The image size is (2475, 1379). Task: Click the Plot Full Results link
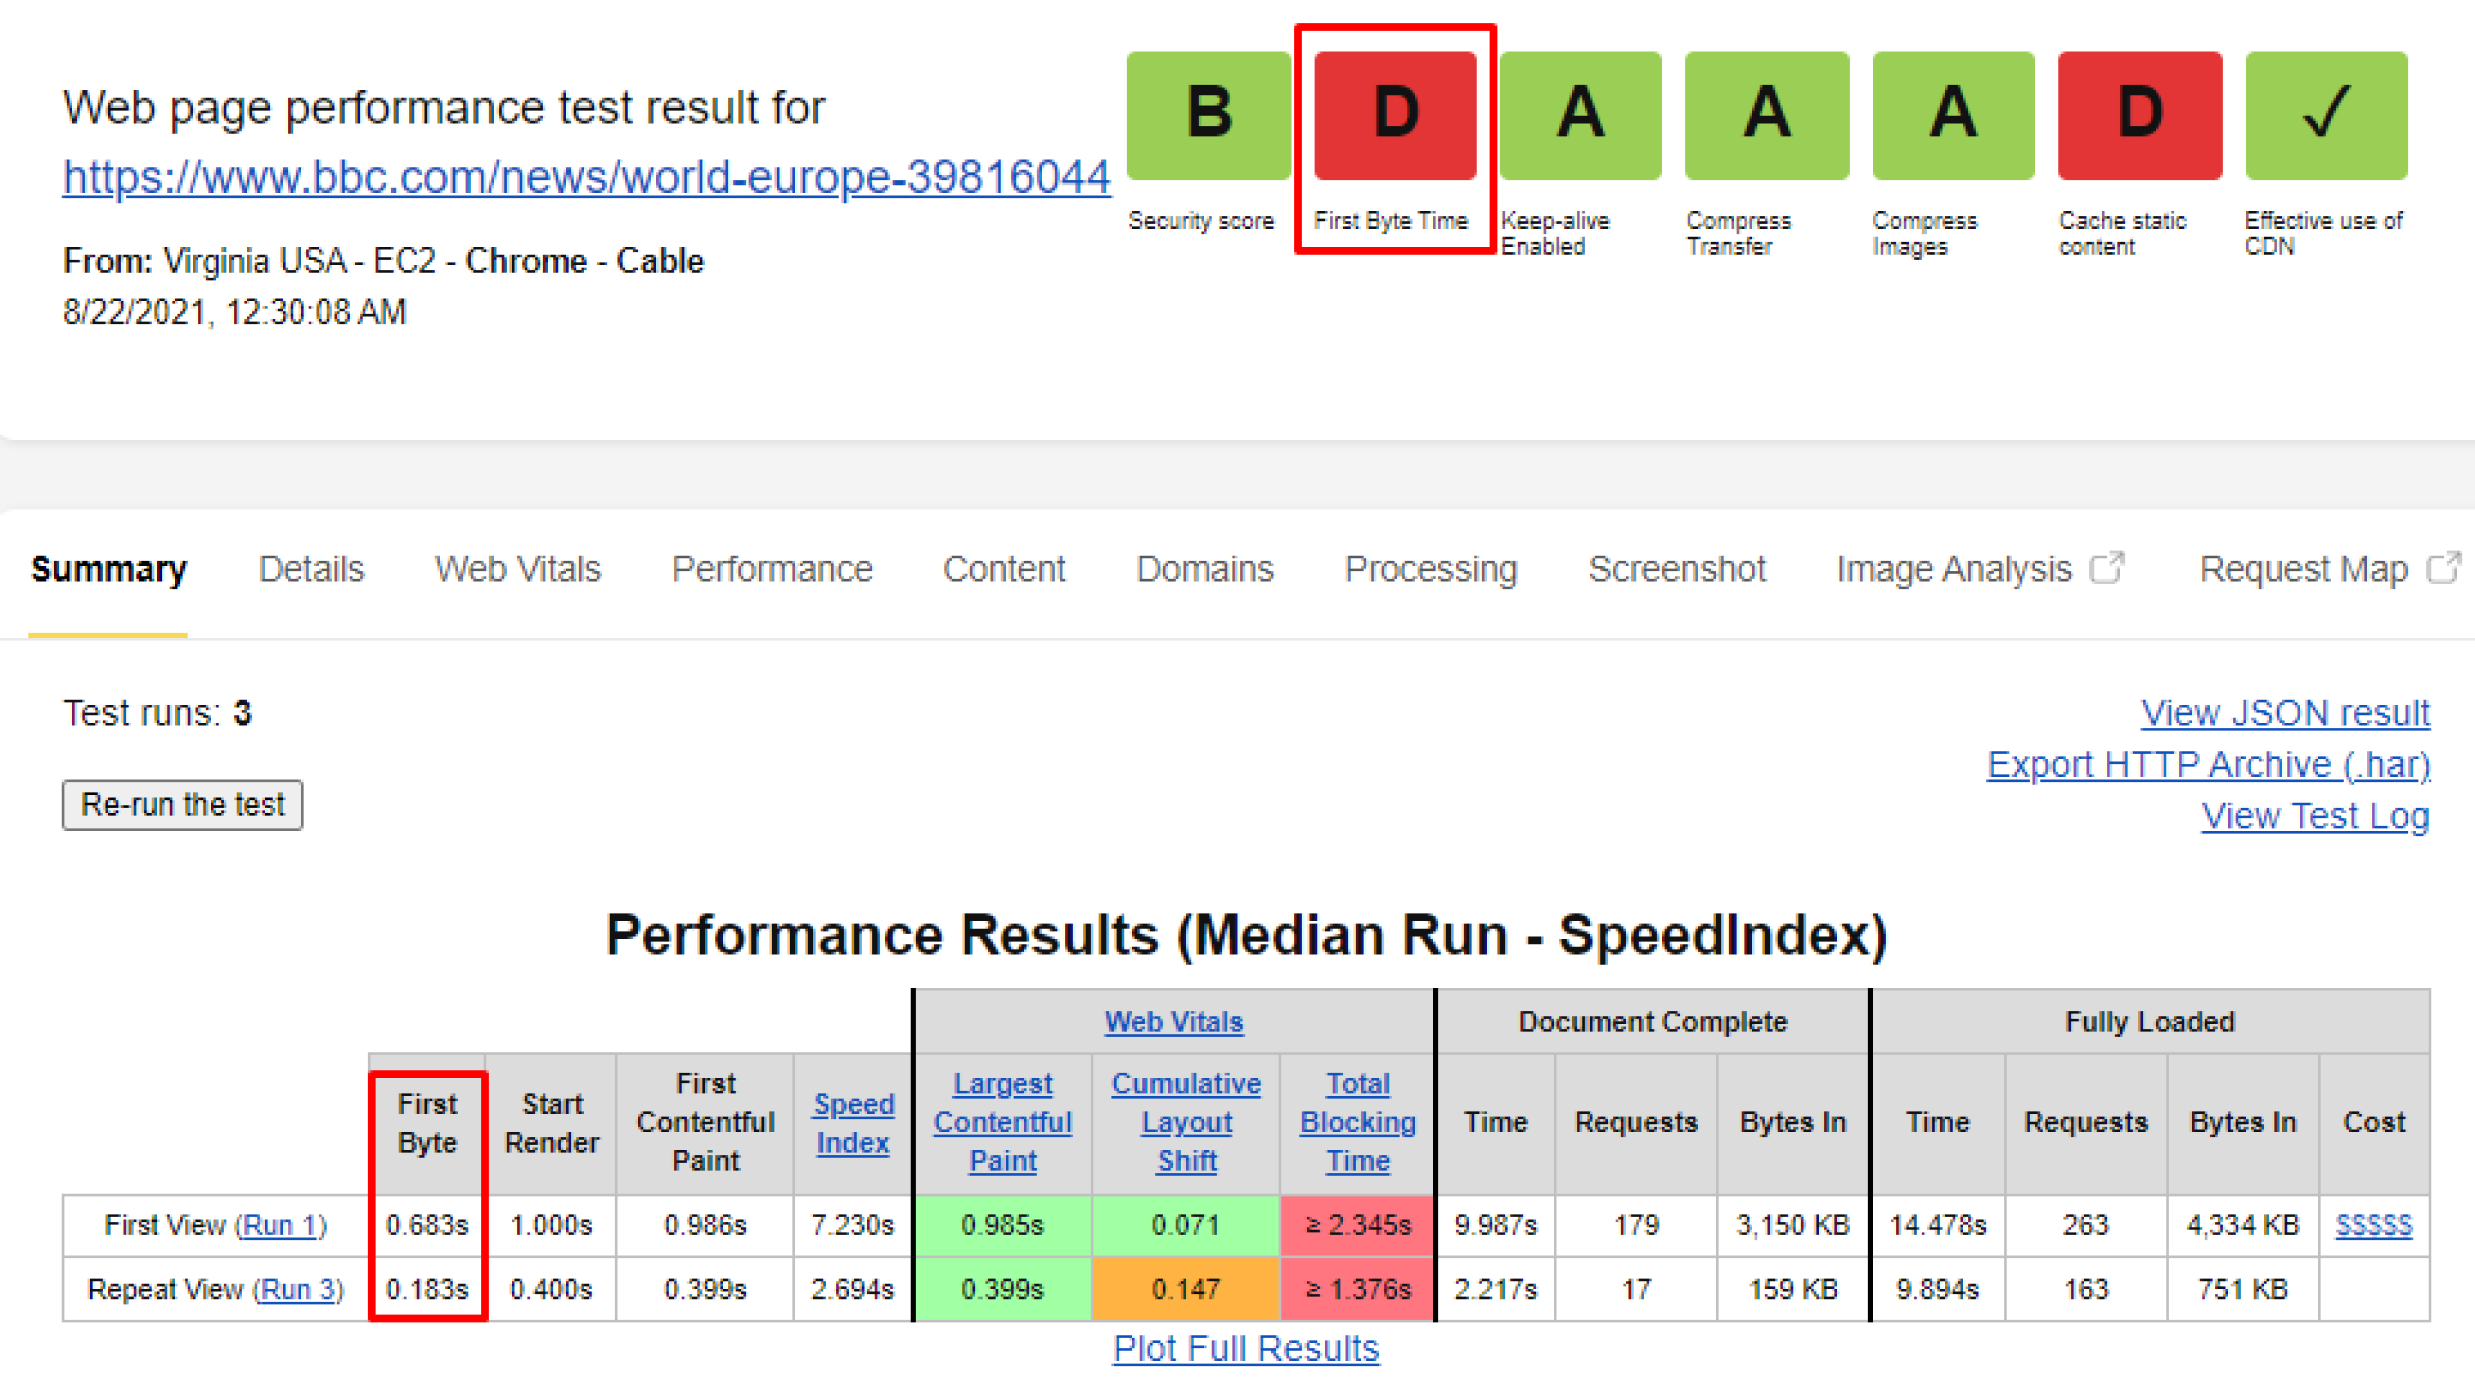pos(1246,1349)
